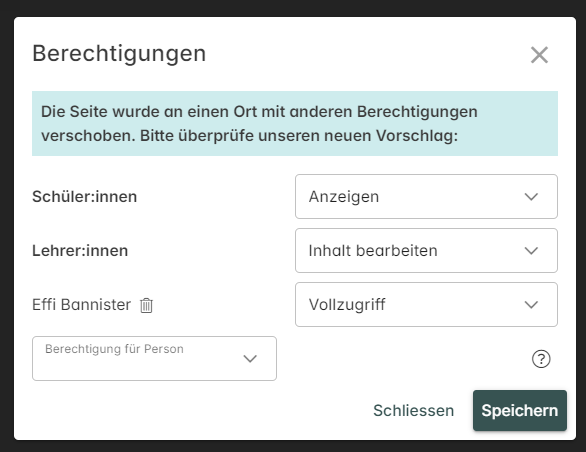This screenshot has height=452, width=586.
Task: Open 'Berechtigung für Person' combo box
Action: (154, 359)
